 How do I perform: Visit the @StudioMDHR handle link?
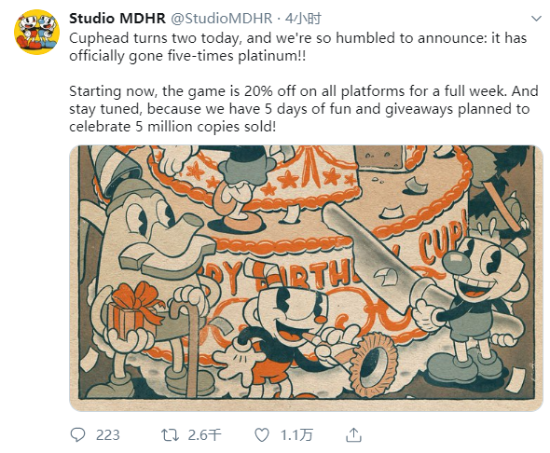(221, 19)
